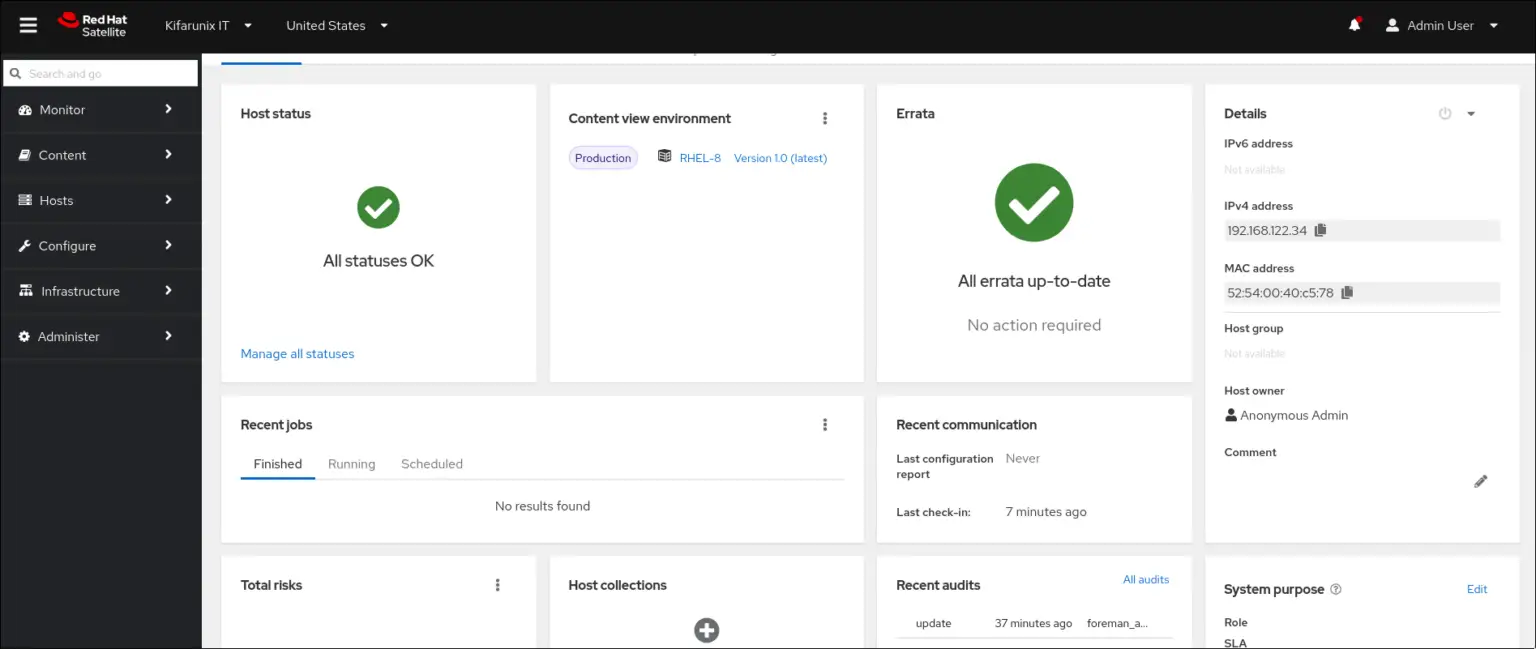Open the RHEL-8 content view link
This screenshot has height=649, width=1536.
pyautogui.click(x=700, y=158)
